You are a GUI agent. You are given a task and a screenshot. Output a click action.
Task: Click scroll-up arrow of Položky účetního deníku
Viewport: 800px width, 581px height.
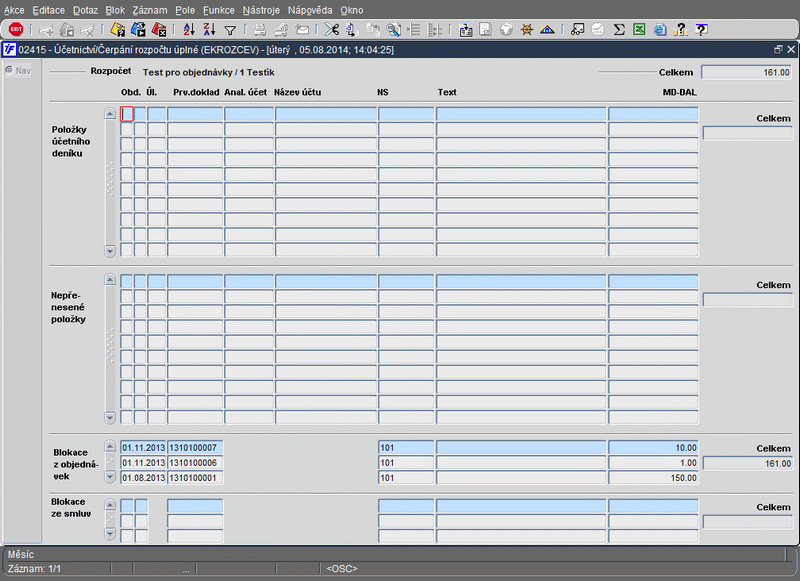[x=110, y=114]
